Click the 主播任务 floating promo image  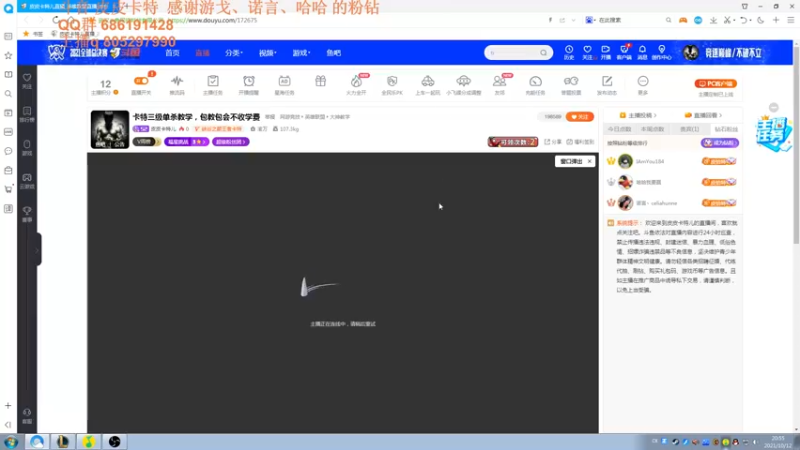[x=774, y=133]
